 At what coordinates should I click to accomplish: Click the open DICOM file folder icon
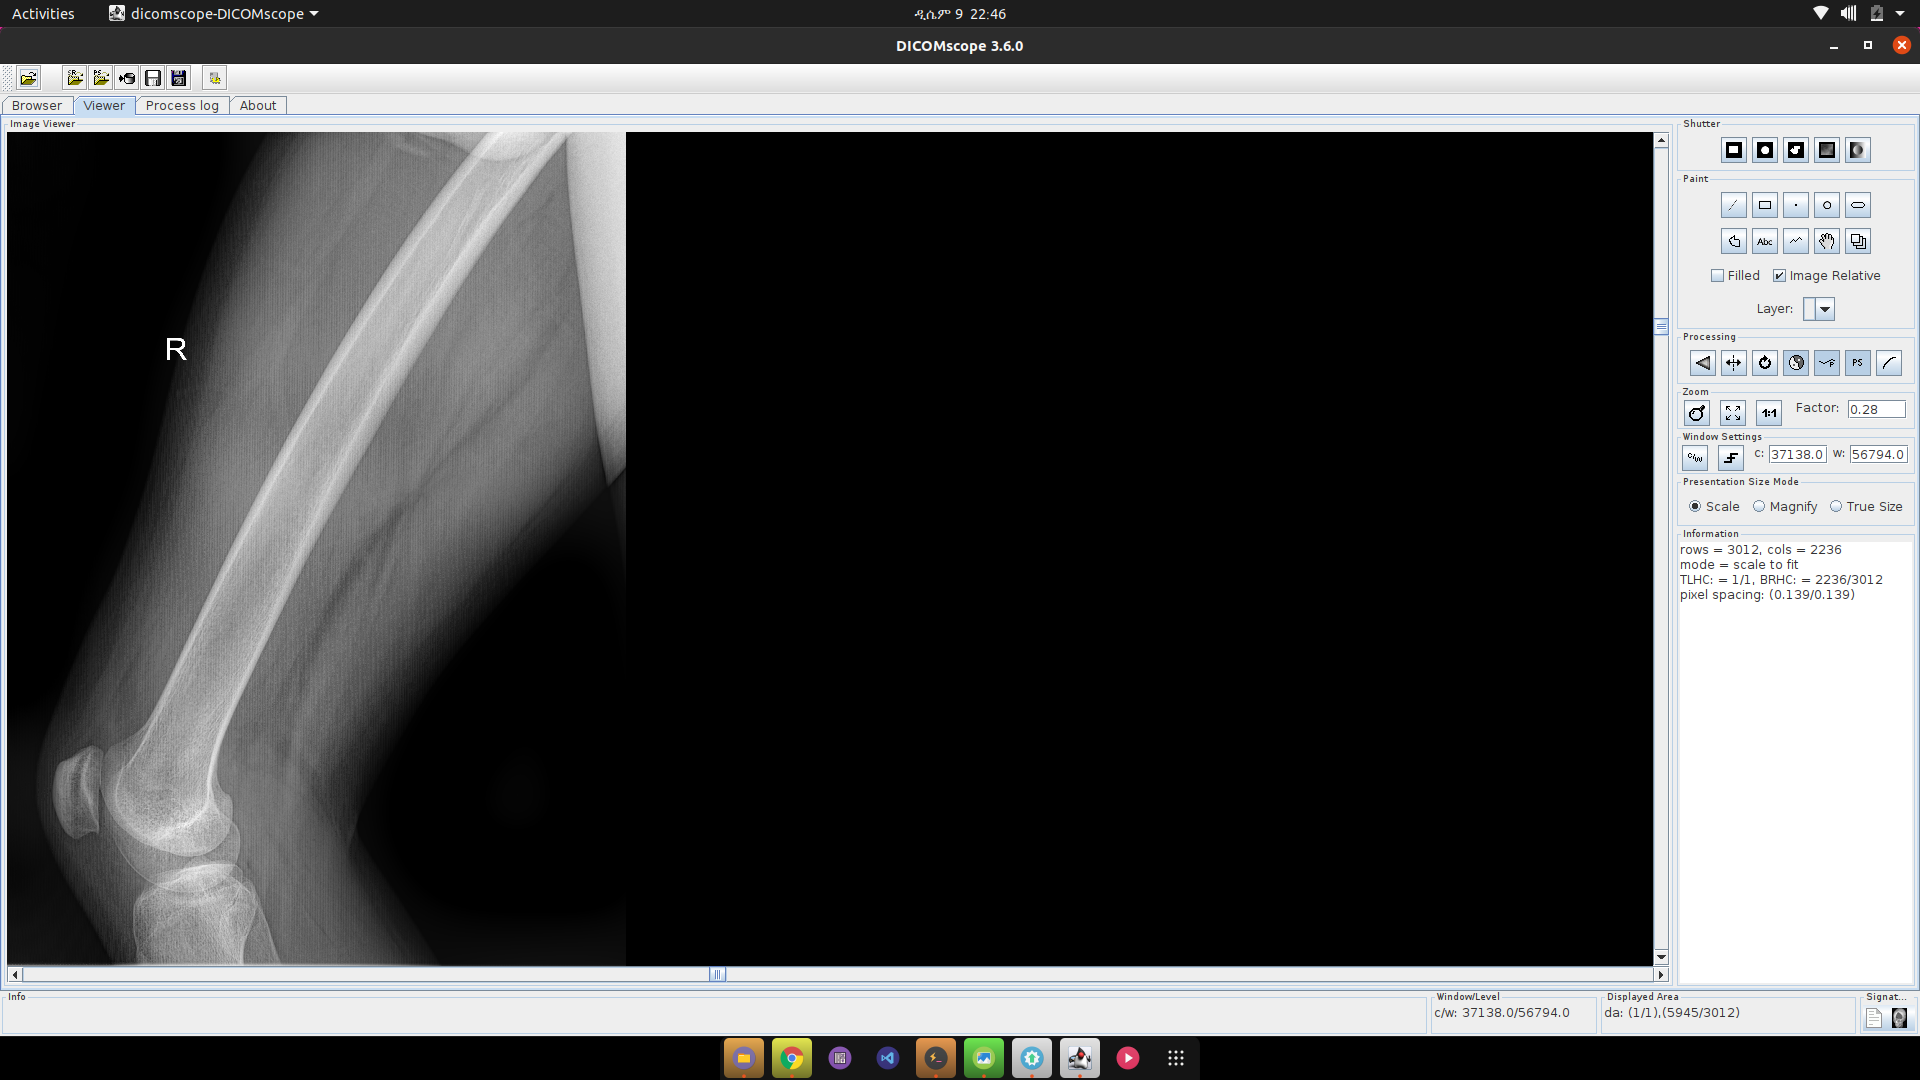tap(28, 78)
